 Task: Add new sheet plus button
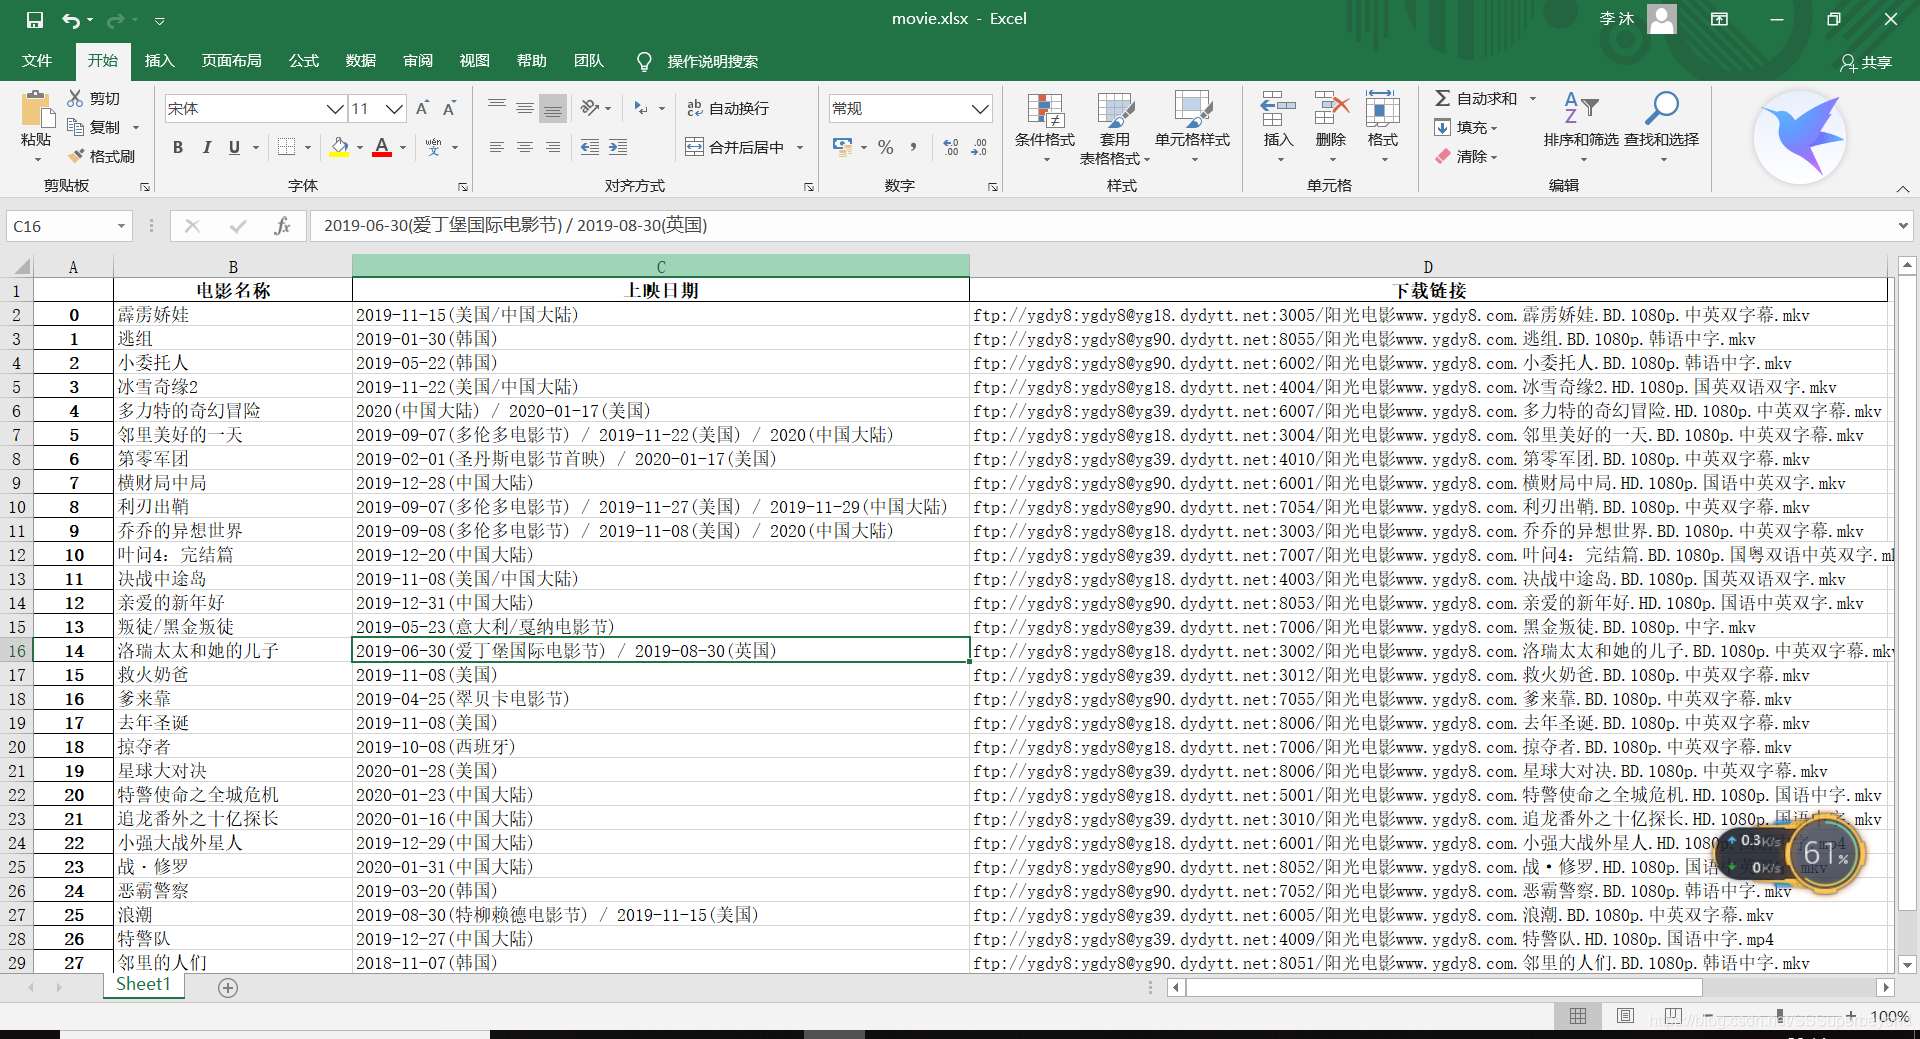228,988
